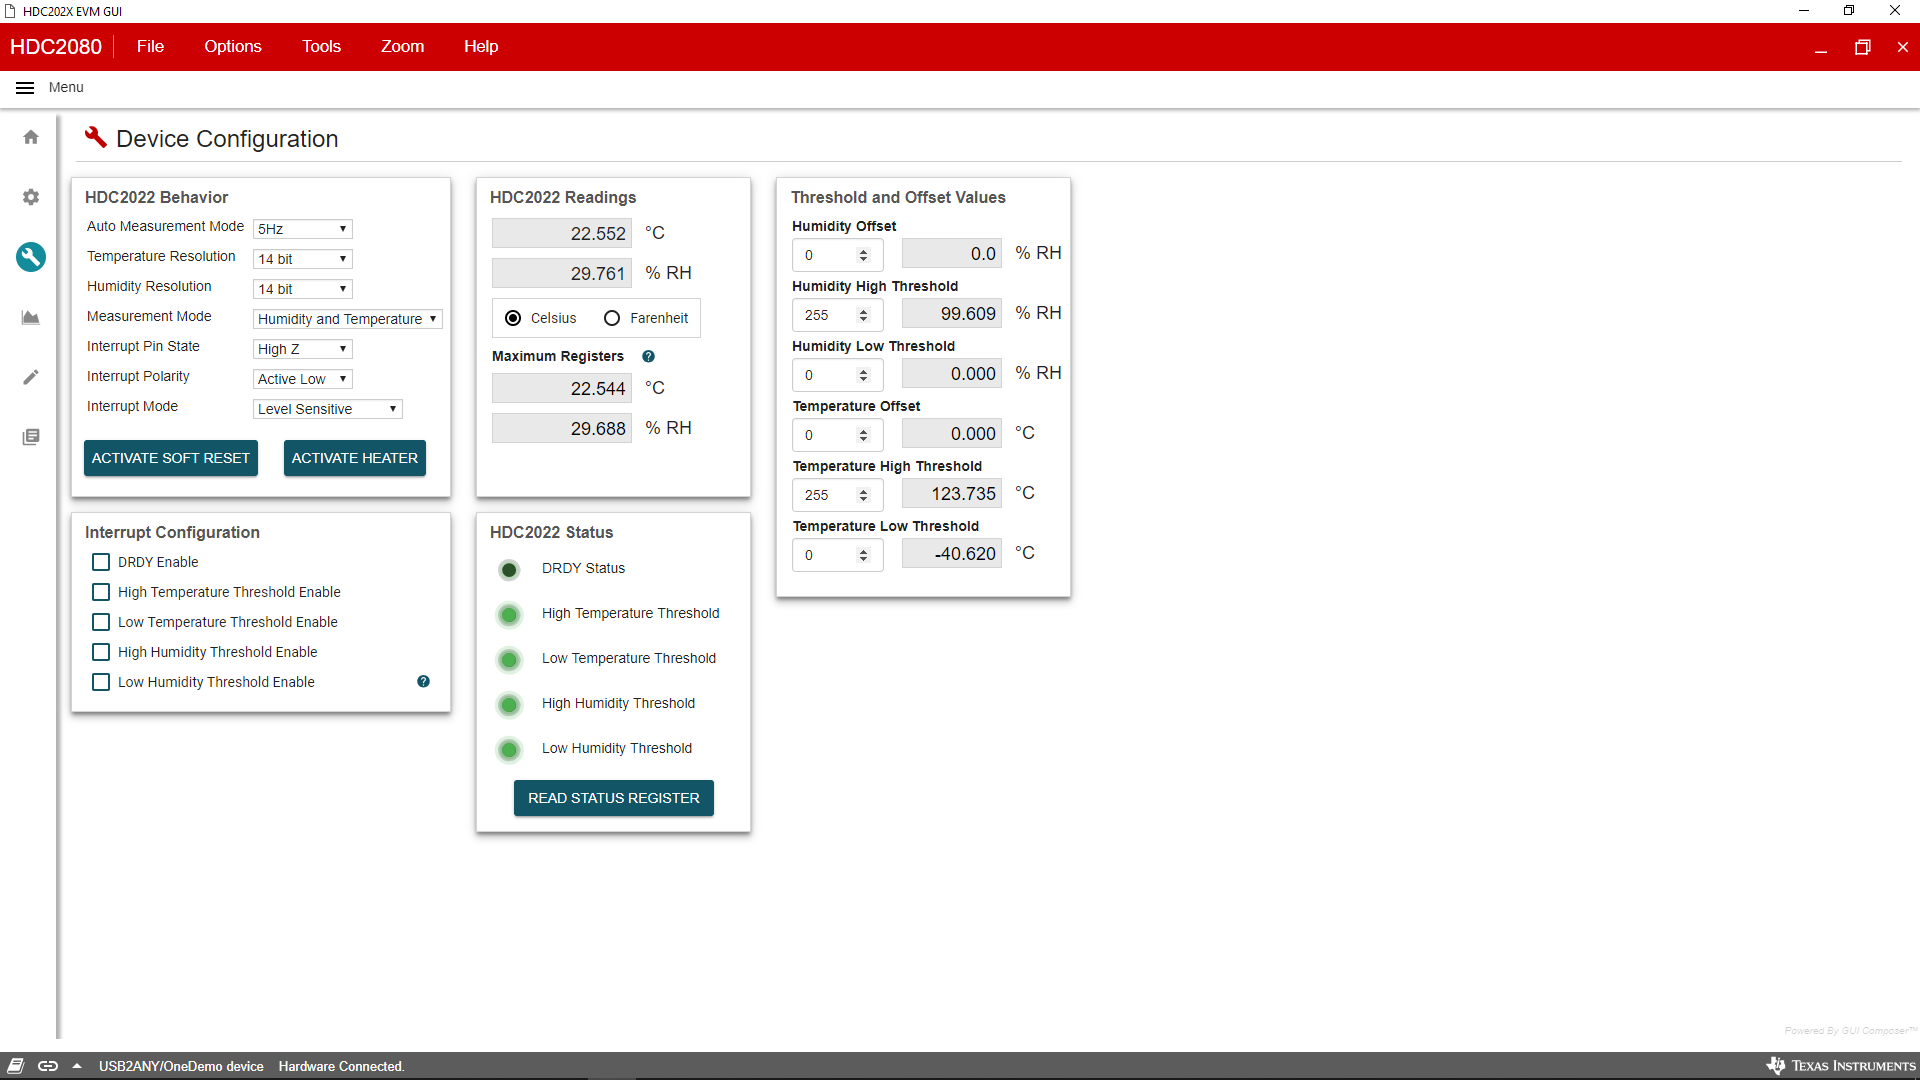This screenshot has height=1080, width=1920.
Task: Click the humidity reading field 29.761
Action: (x=562, y=273)
